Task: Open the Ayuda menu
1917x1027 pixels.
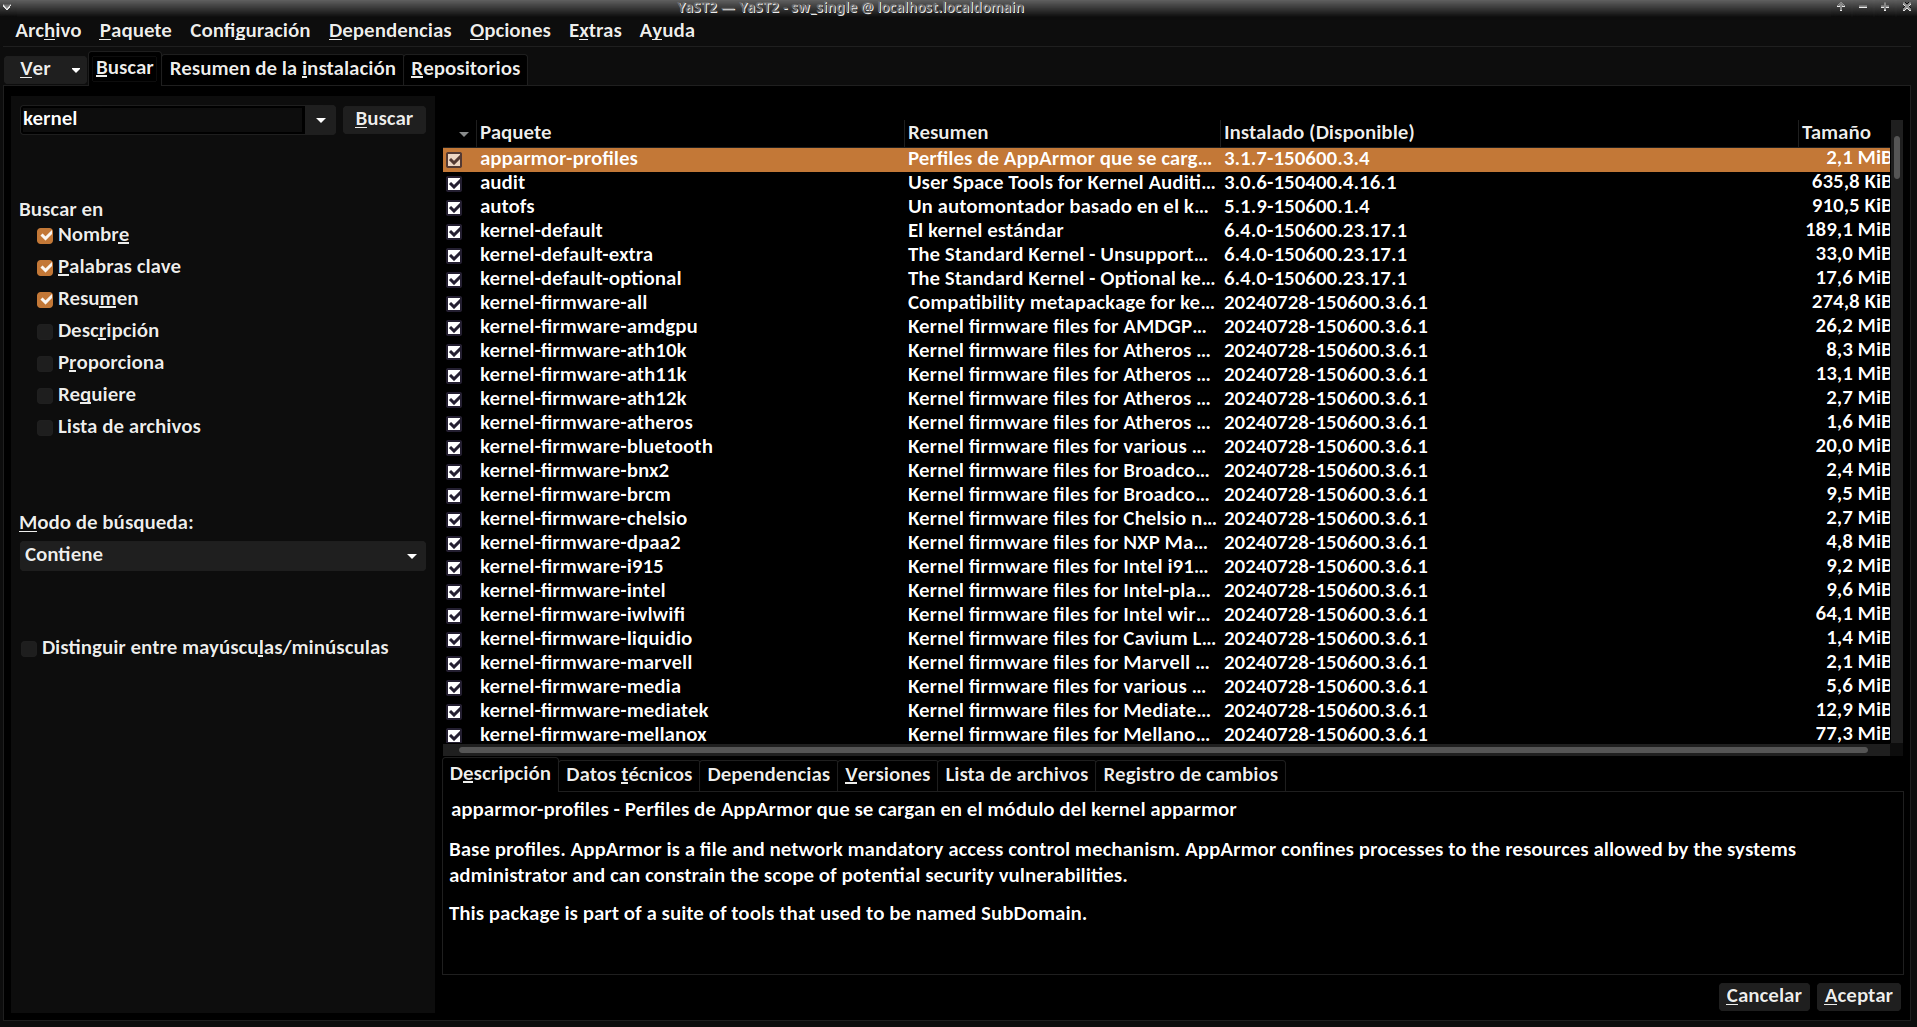Action: click(667, 31)
